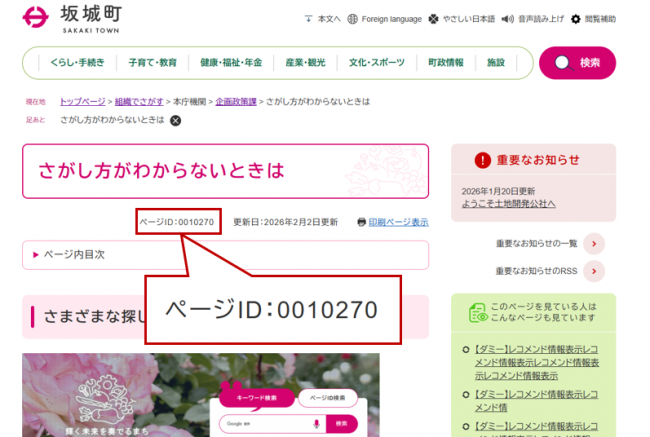Open the 文化・スポーツ menu
This screenshot has width=650, height=437.
pos(376,63)
